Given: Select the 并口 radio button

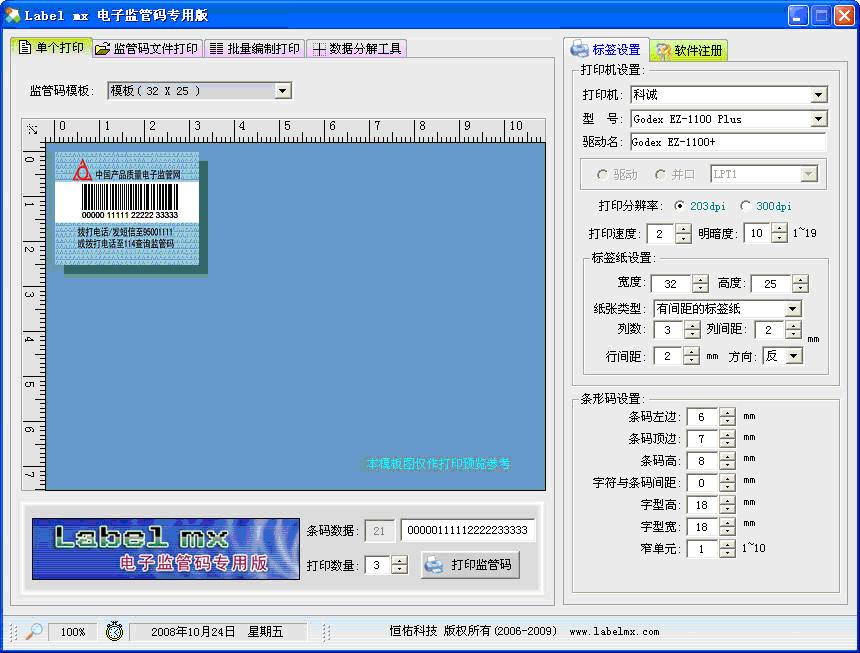Looking at the screenshot, I should coord(660,174).
